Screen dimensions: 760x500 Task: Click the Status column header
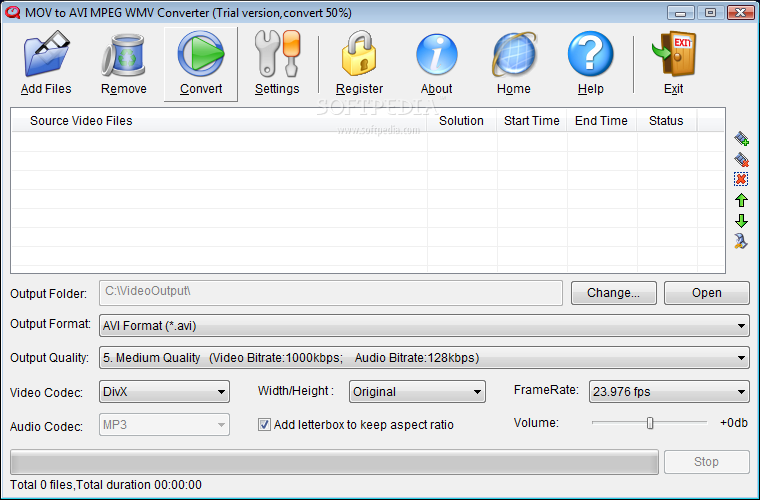tap(666, 121)
